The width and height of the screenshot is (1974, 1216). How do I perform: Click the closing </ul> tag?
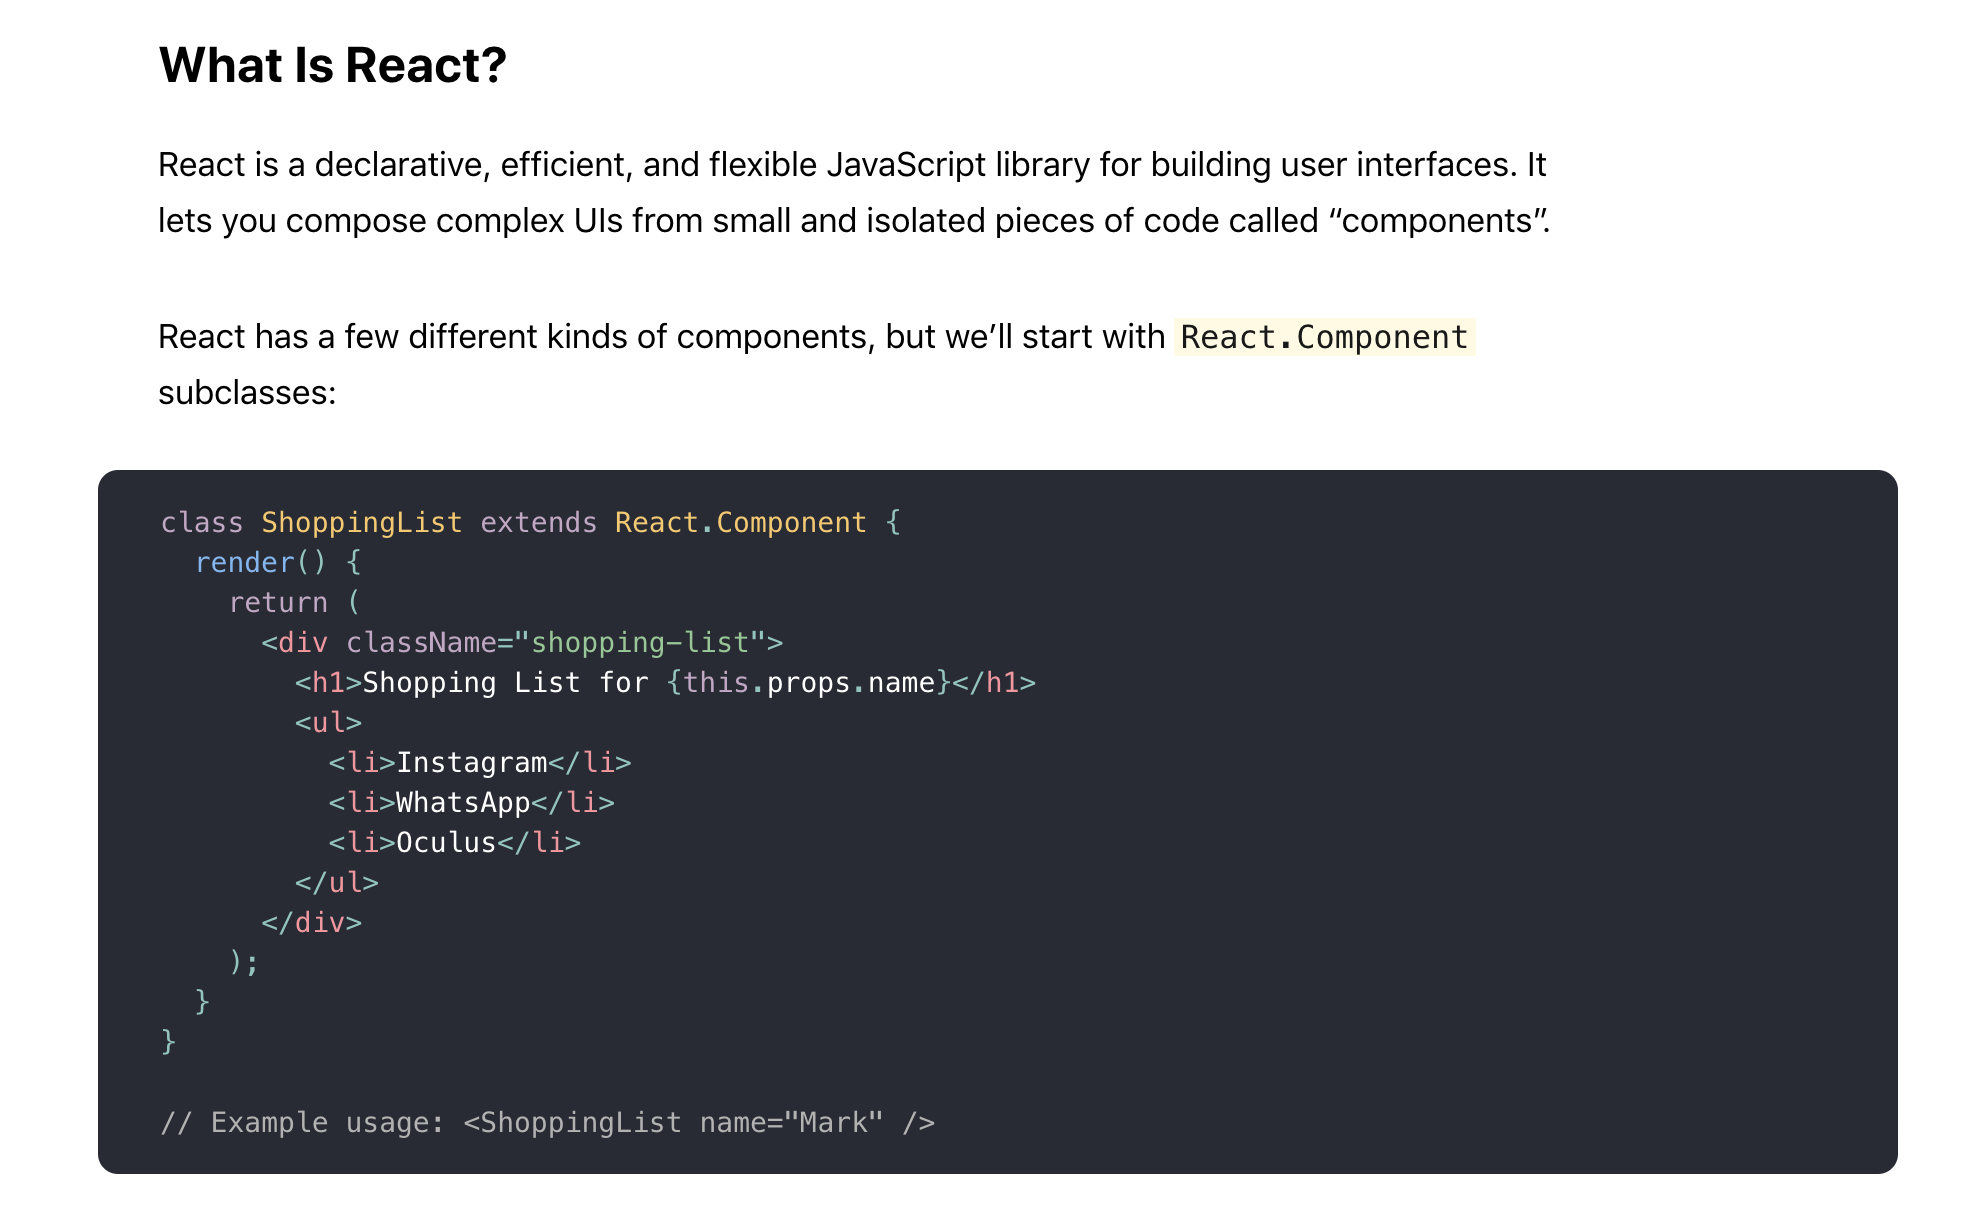click(337, 883)
